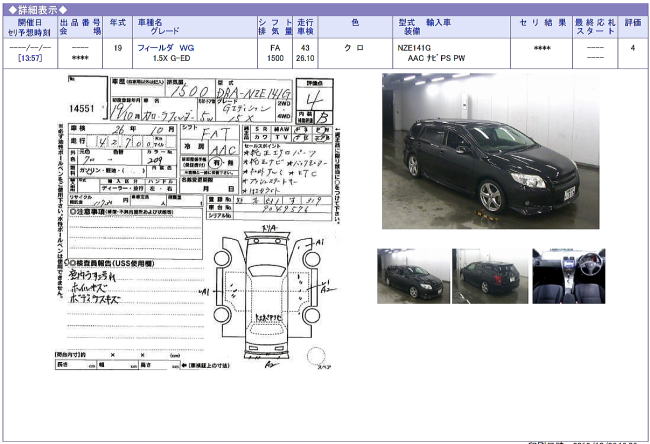
Task: Click the 走行 車検 column header
Action: pos(305,27)
